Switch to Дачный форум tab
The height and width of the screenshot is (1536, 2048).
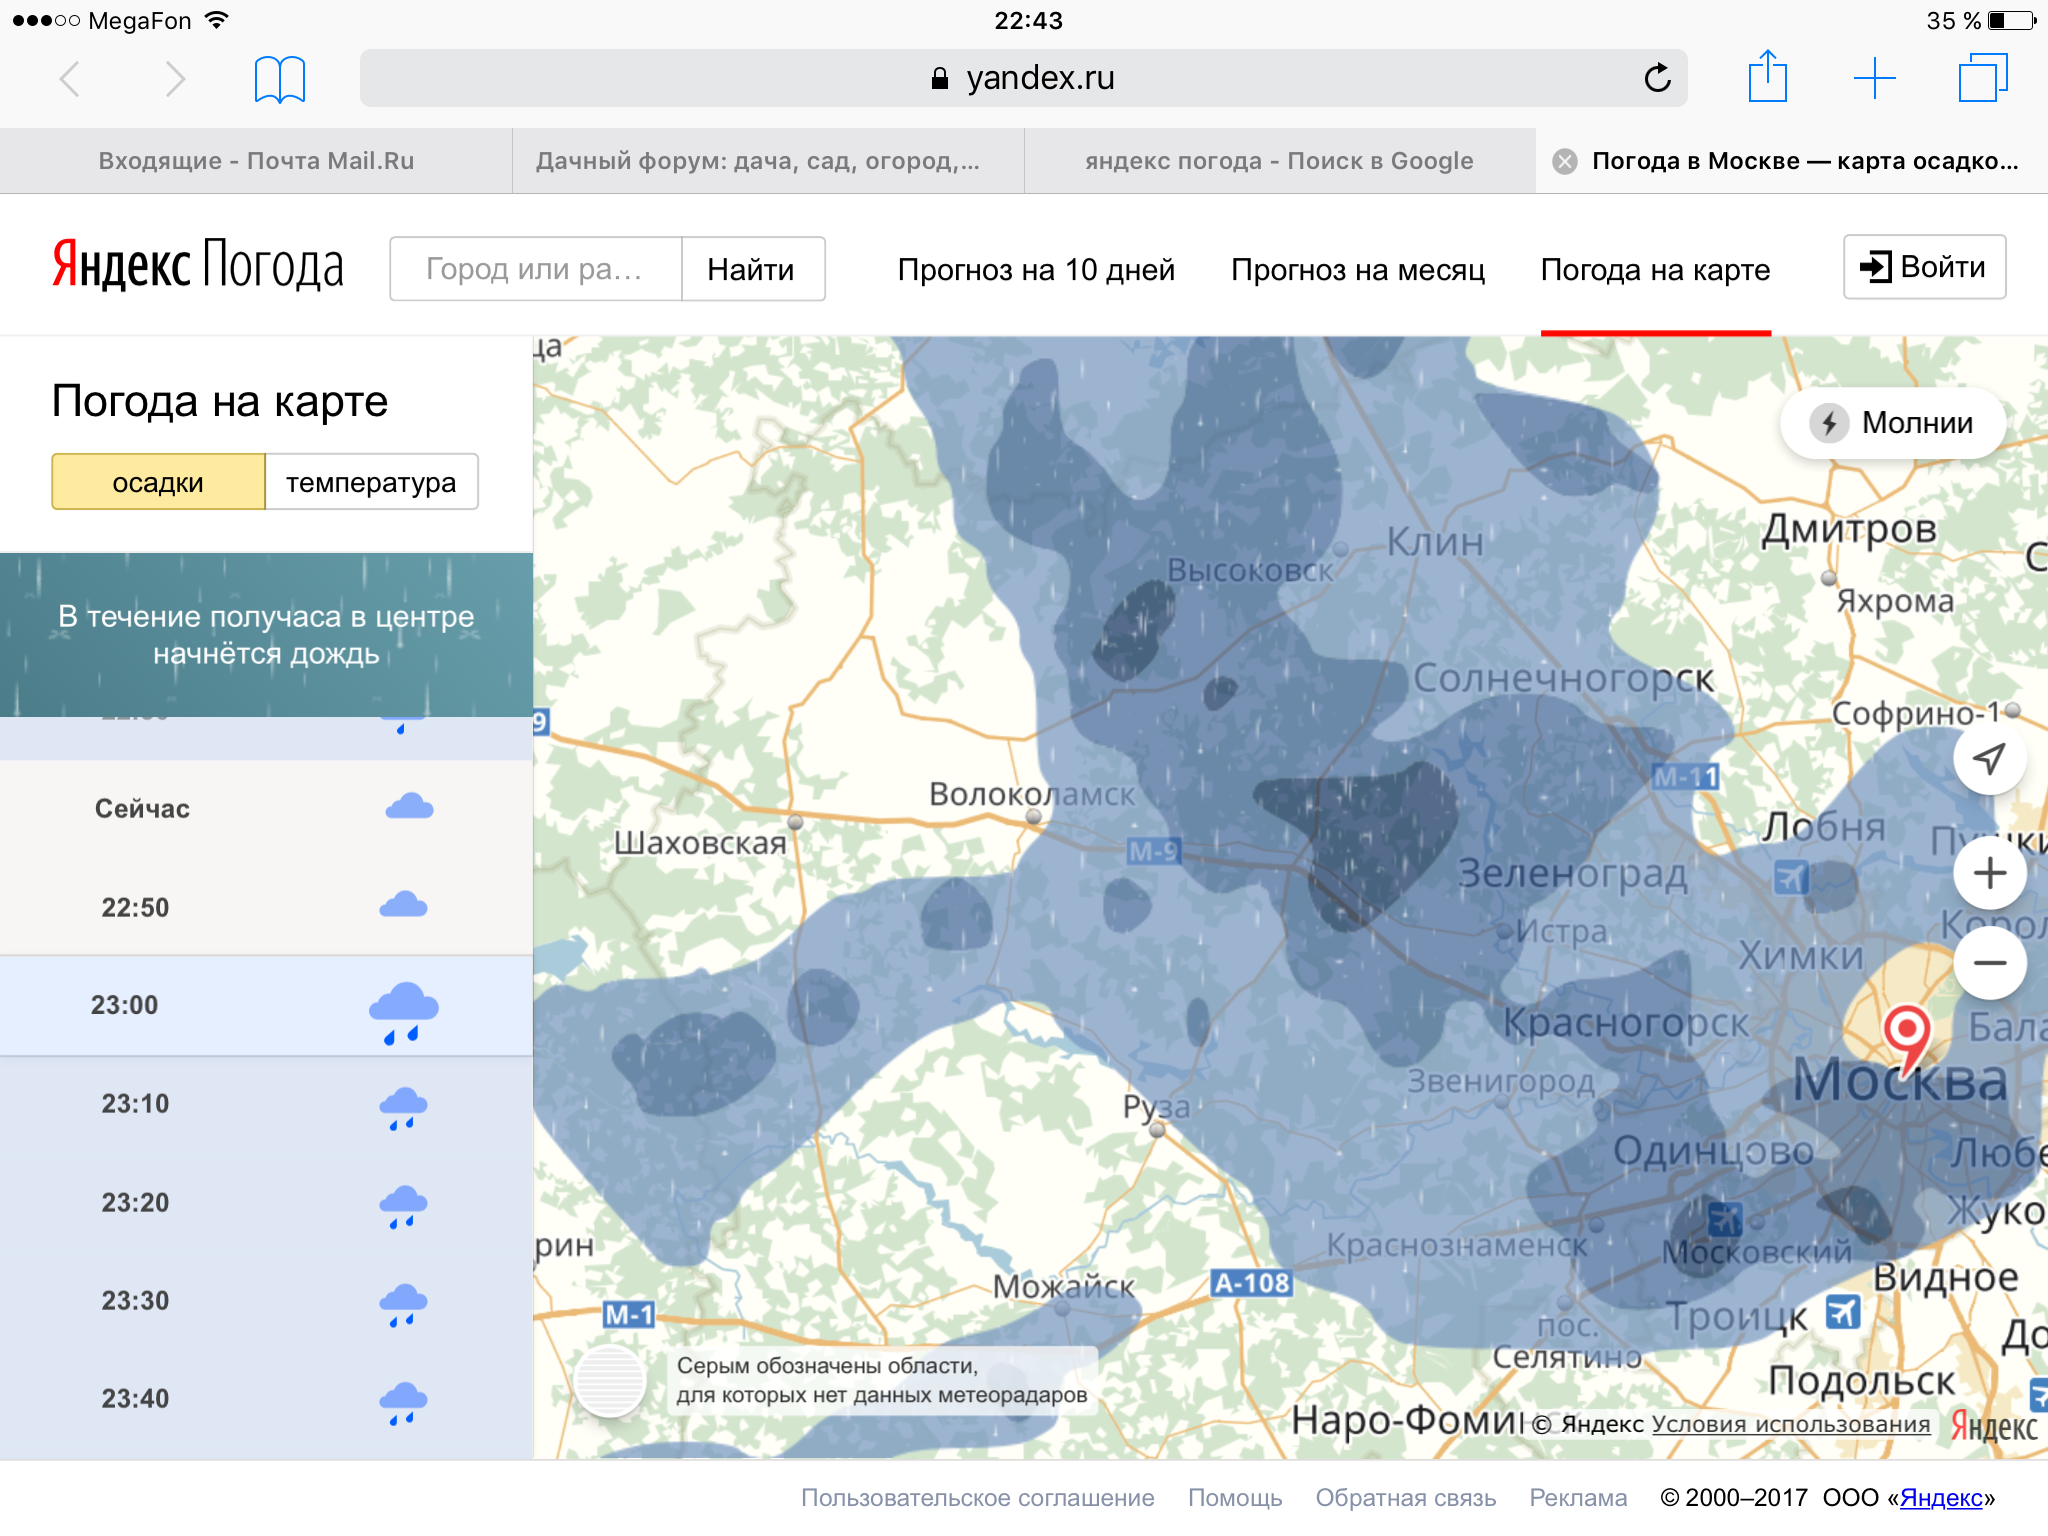click(768, 161)
